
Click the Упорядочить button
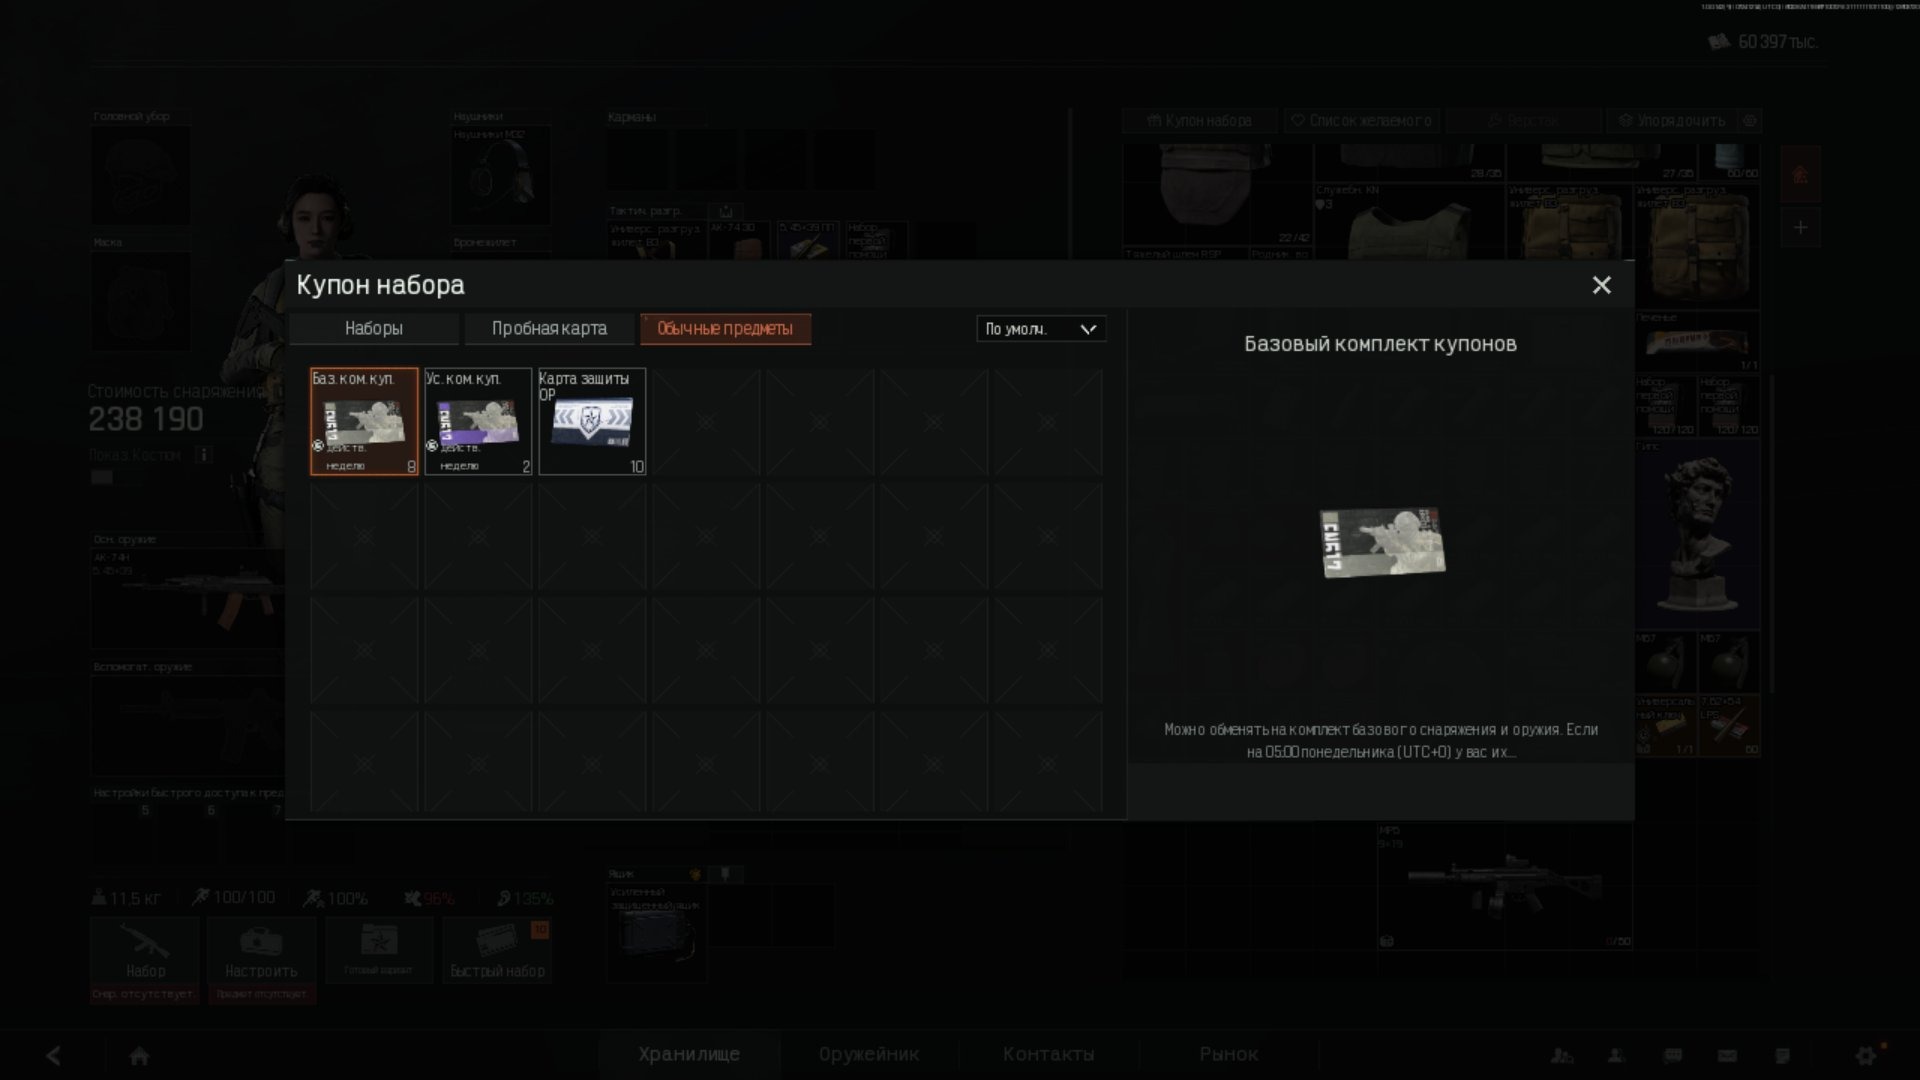pyautogui.click(x=1672, y=121)
